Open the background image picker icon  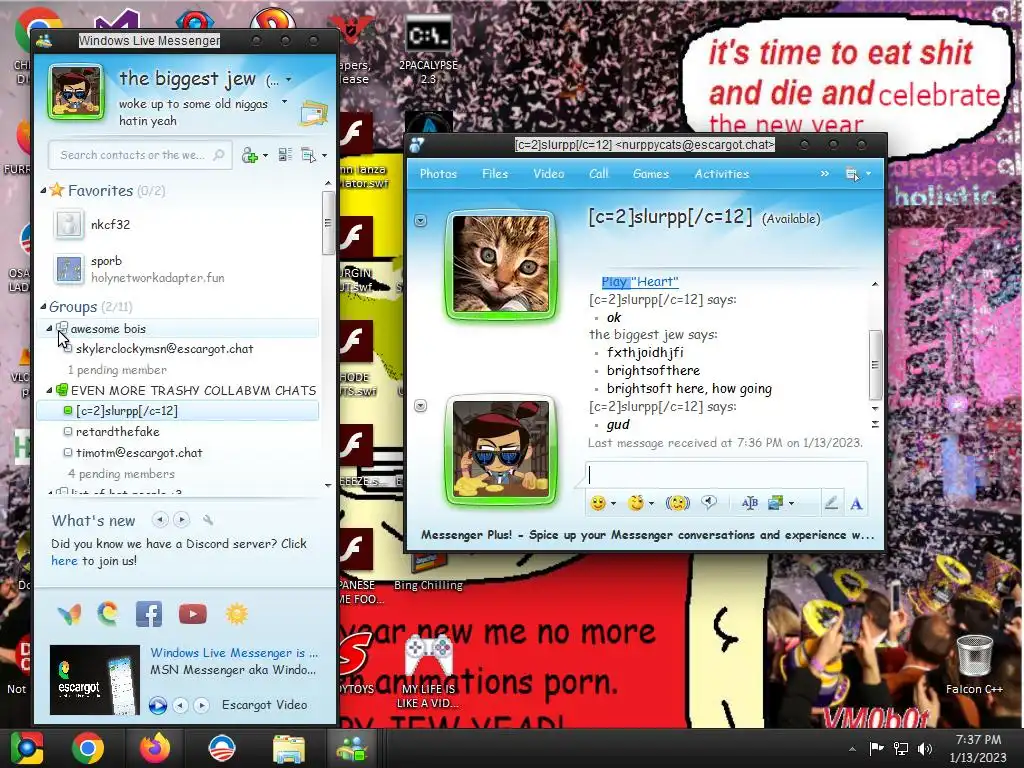776,503
